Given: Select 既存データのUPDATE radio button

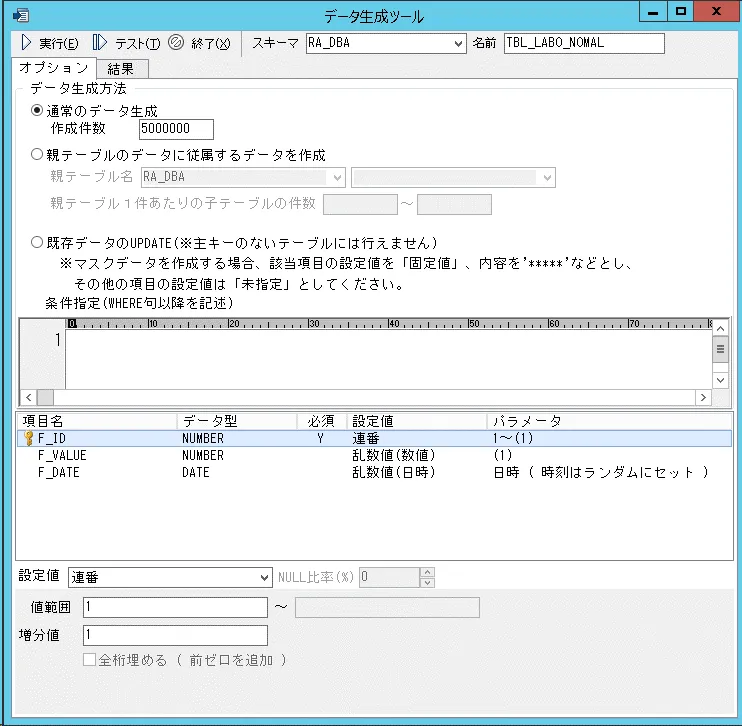Looking at the screenshot, I should [36, 242].
